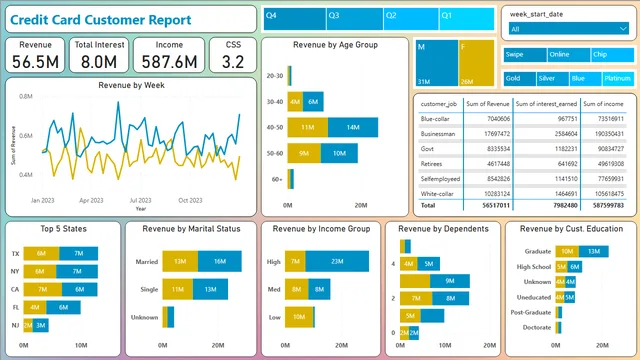This screenshot has height=360, width=640.
Task: Click the Total Interest 8.0M card
Action: click(99, 55)
